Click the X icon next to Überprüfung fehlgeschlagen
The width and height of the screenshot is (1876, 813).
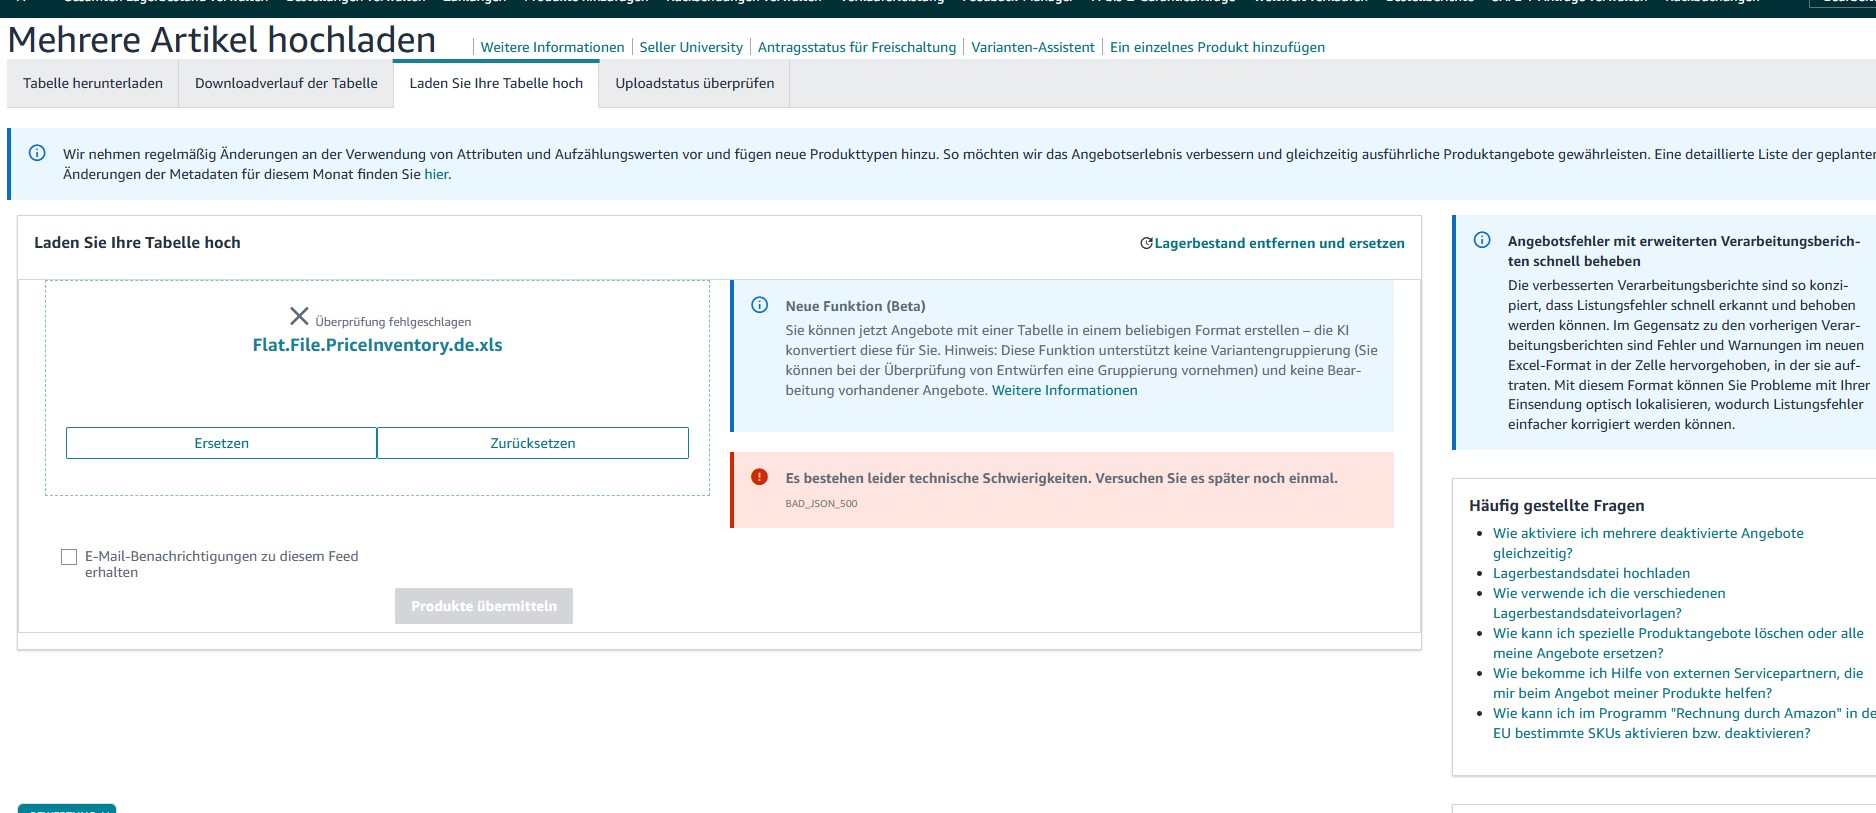pyautogui.click(x=299, y=316)
